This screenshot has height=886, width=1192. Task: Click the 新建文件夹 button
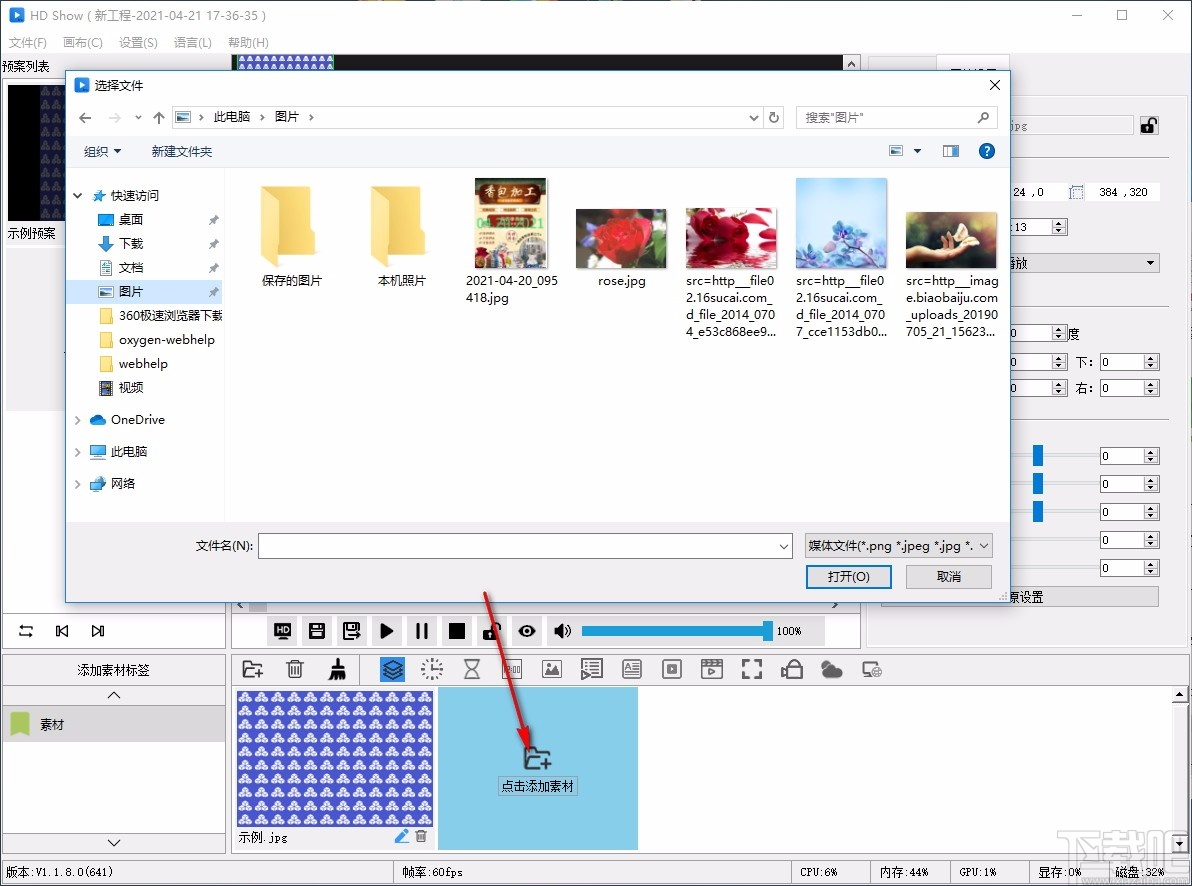tap(182, 151)
